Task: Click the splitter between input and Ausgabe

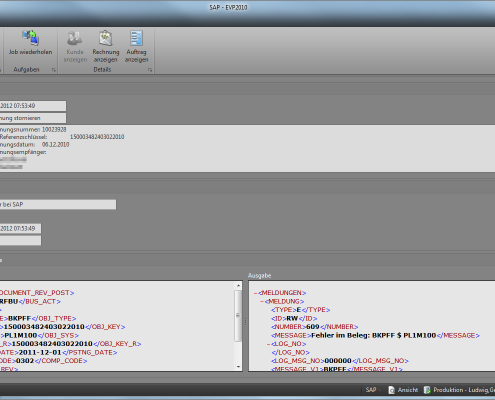Action: [245, 322]
